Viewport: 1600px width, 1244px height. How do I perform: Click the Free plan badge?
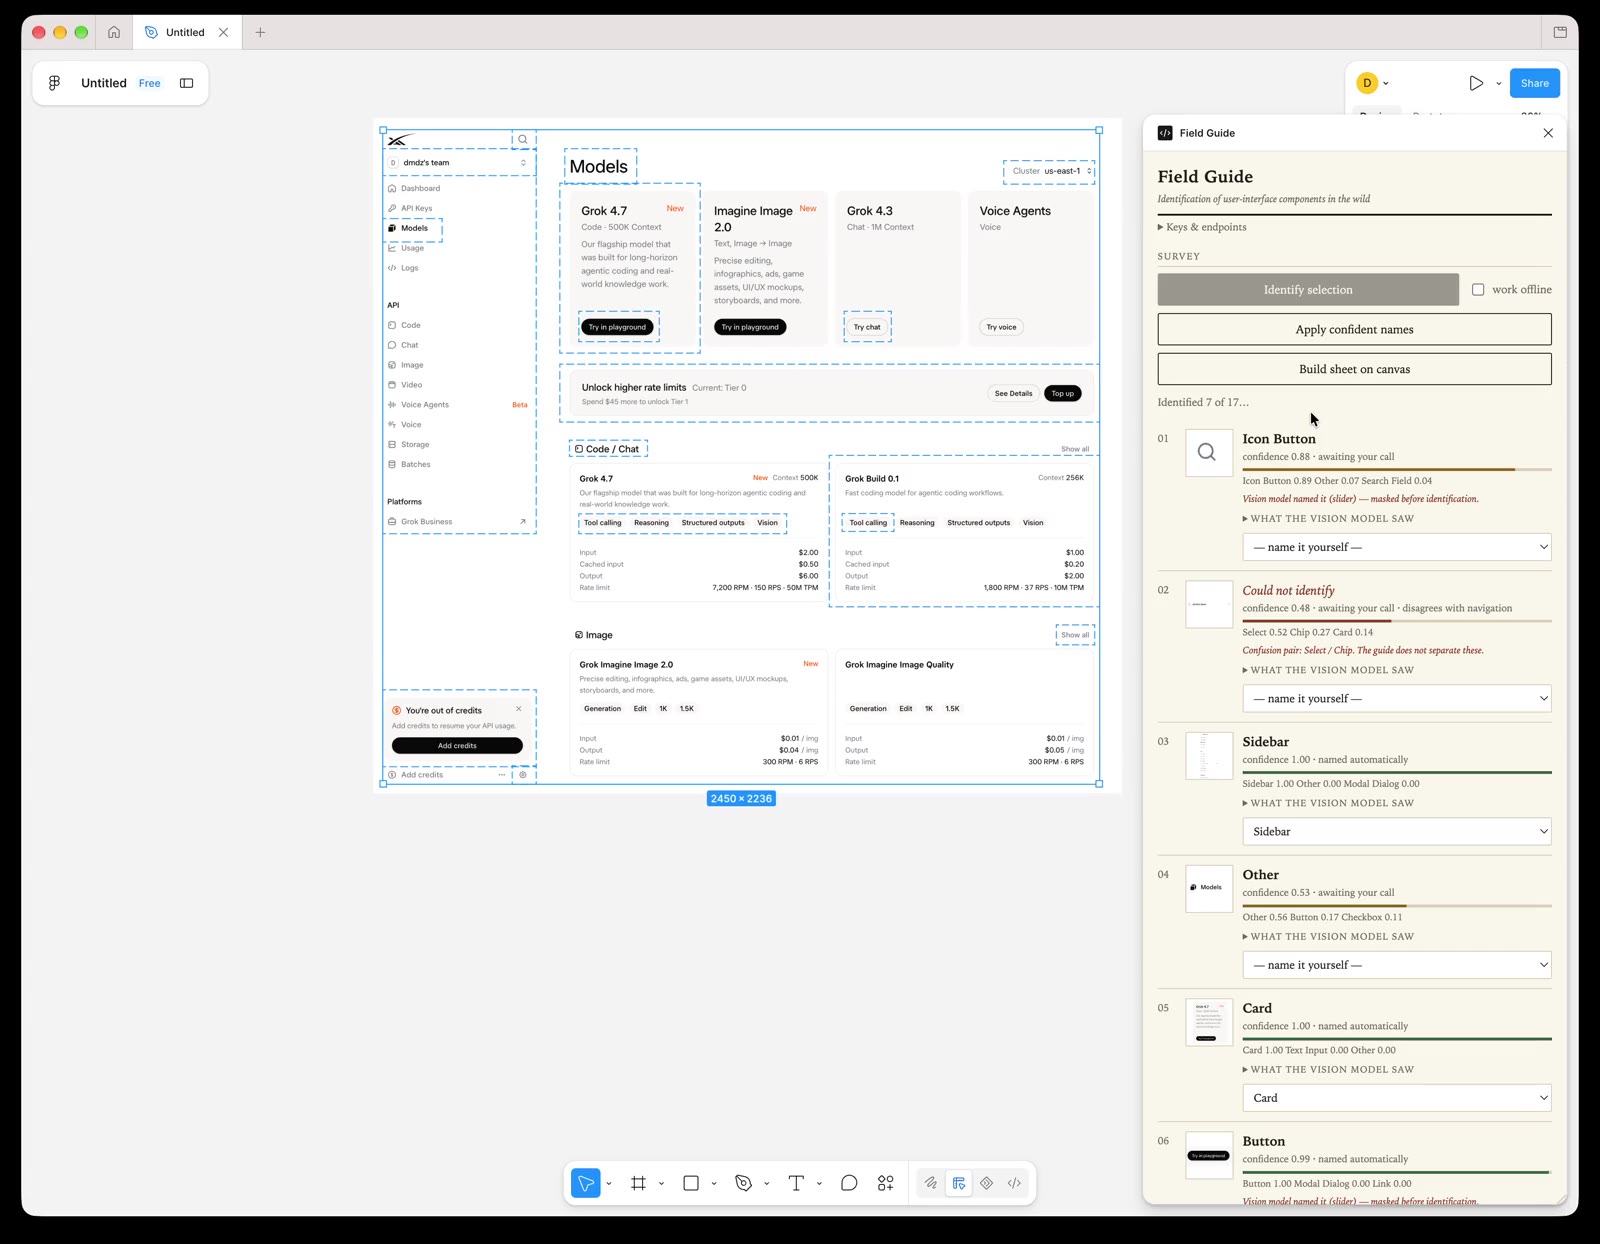click(x=149, y=83)
